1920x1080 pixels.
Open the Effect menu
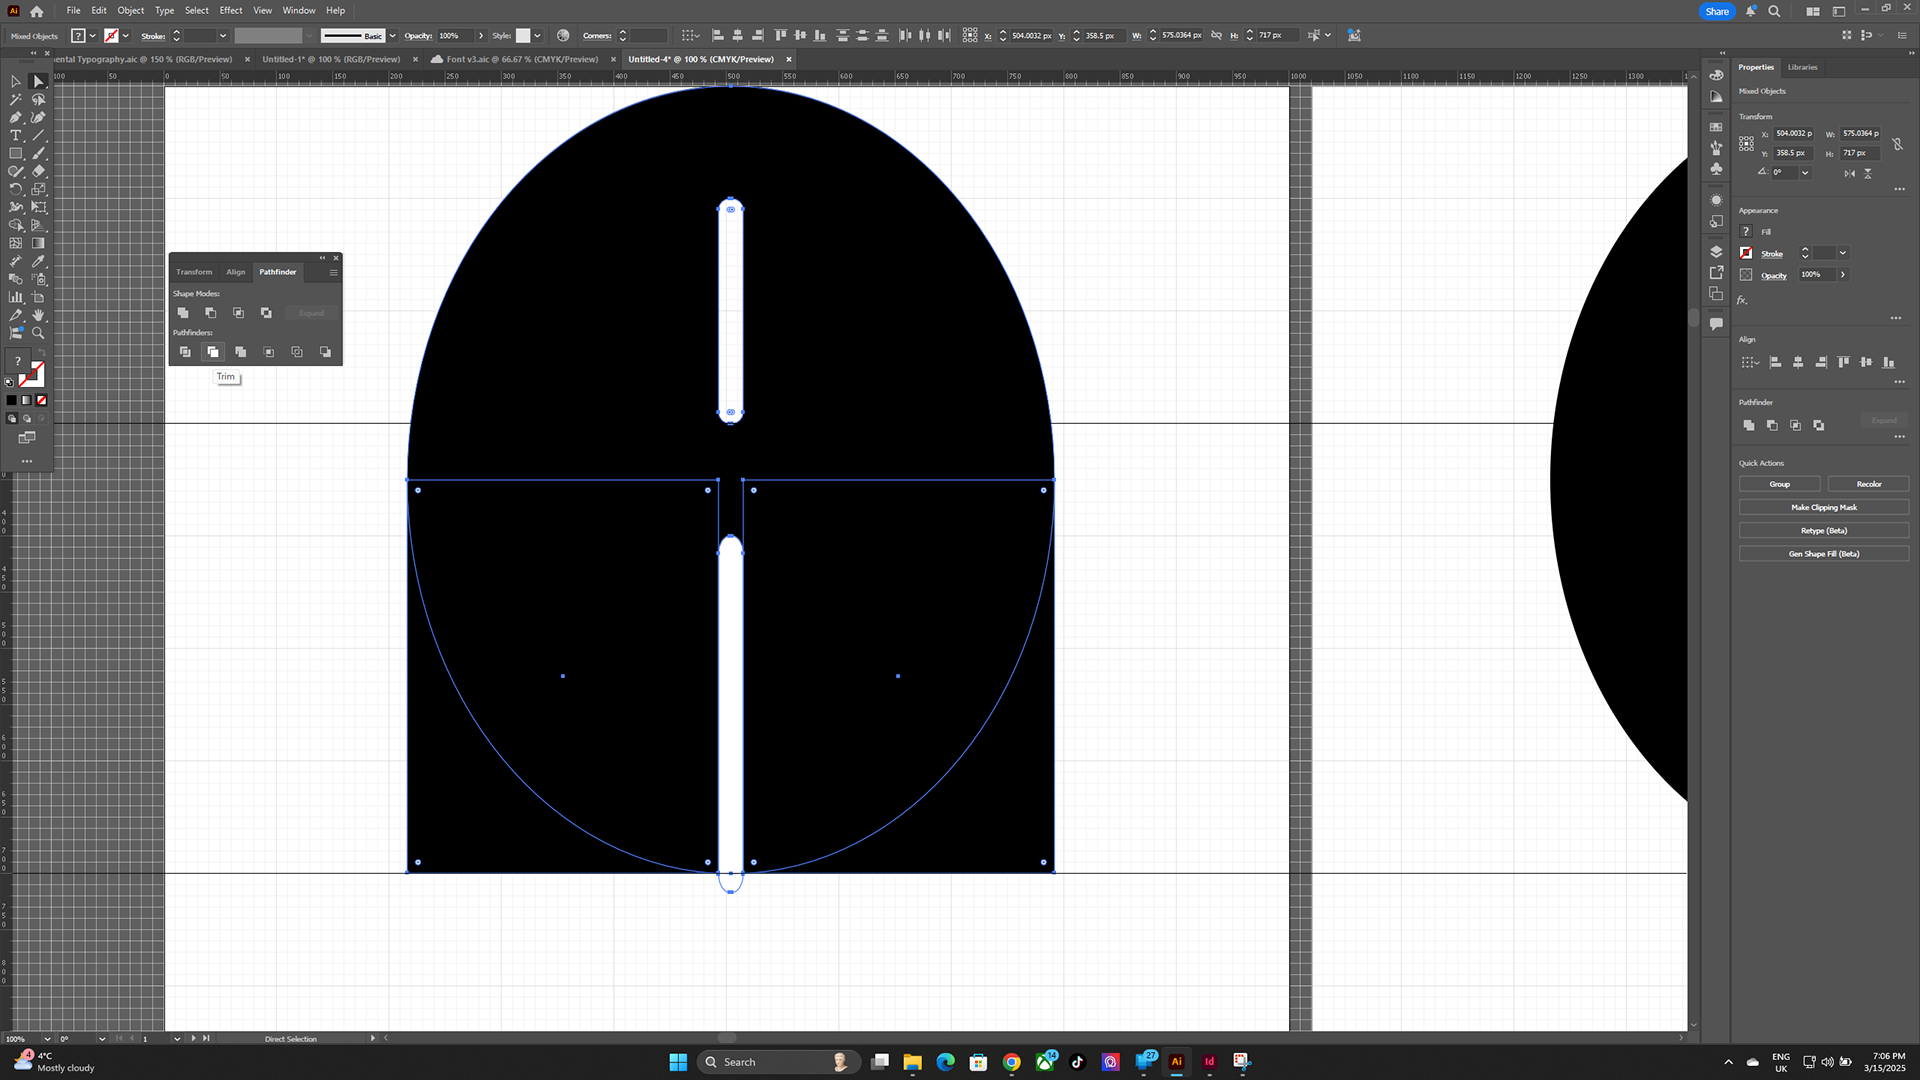[x=231, y=10]
